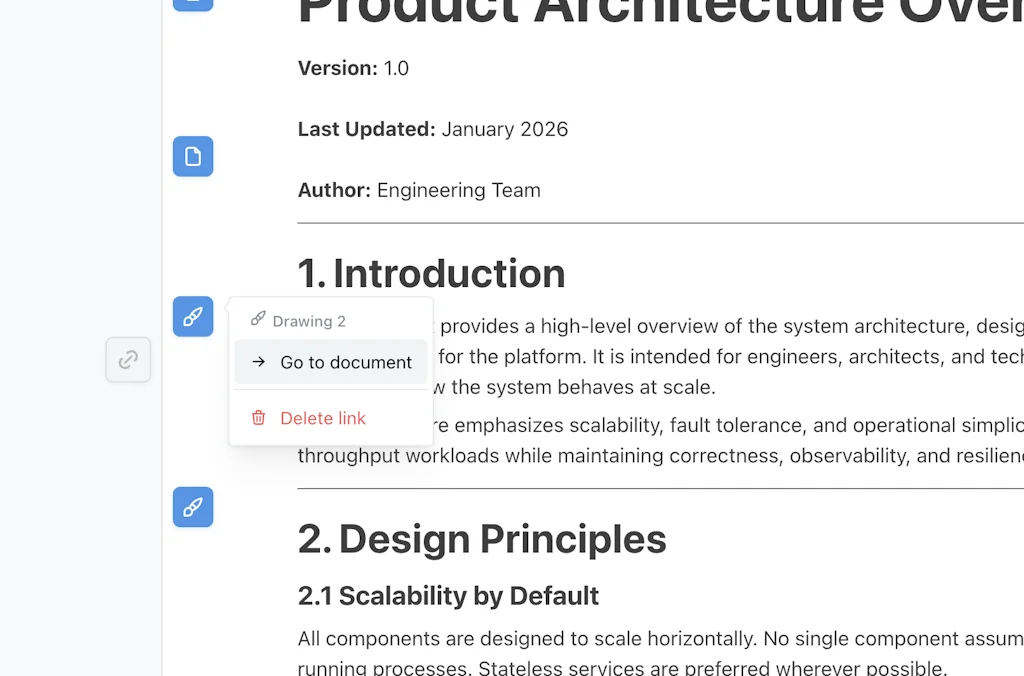Click the Author: Engineering Team line
The image size is (1024, 676).
418,190
